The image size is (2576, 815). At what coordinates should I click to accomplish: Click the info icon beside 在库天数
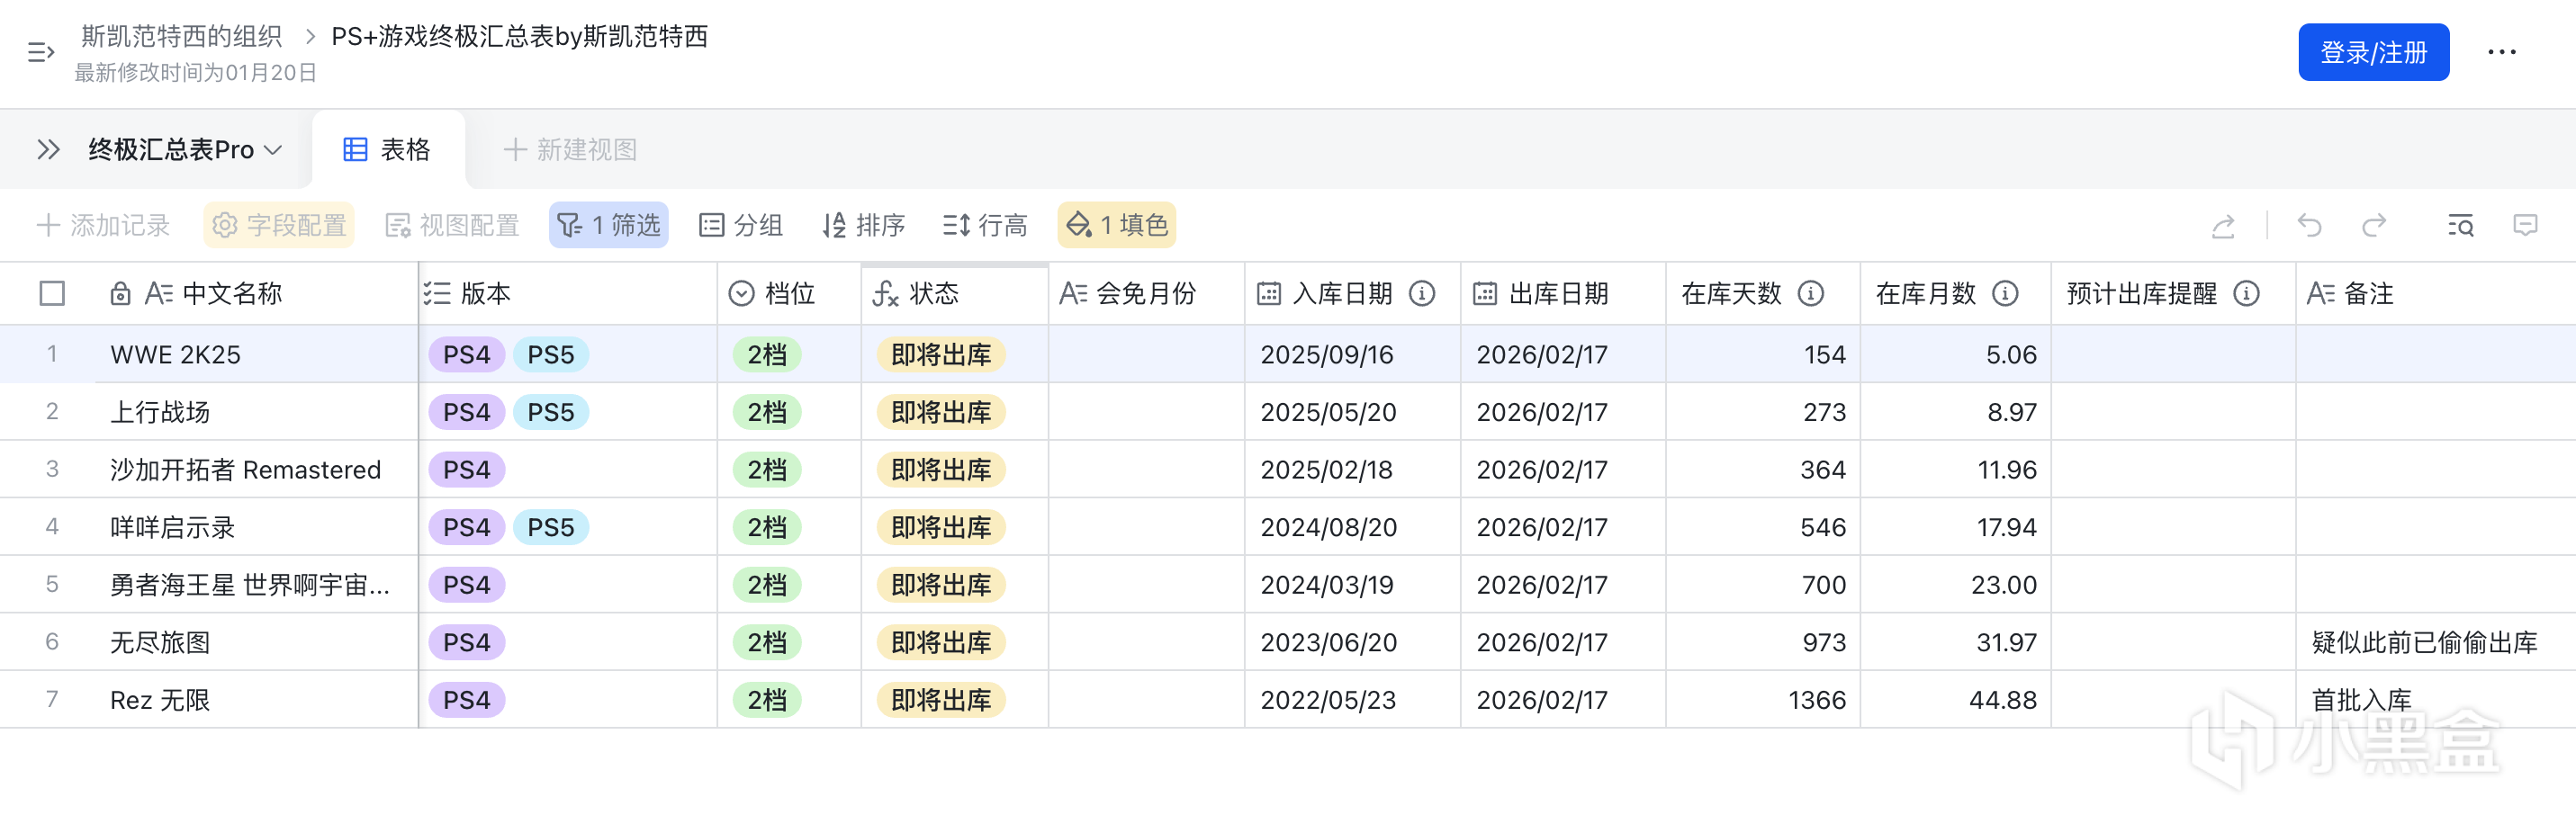point(1811,294)
